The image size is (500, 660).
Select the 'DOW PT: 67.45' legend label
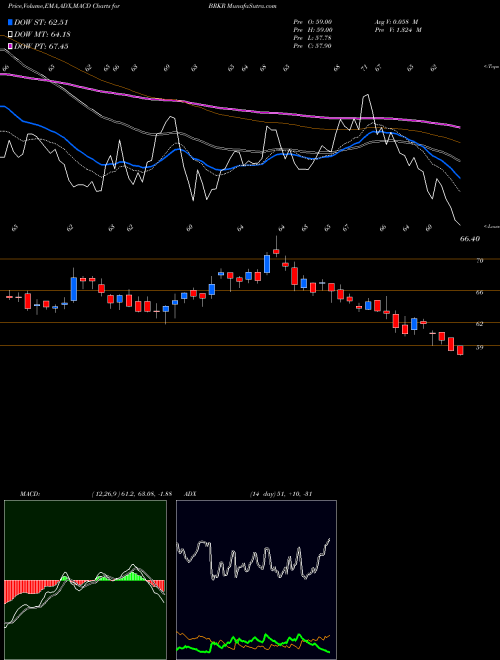tap(41, 46)
